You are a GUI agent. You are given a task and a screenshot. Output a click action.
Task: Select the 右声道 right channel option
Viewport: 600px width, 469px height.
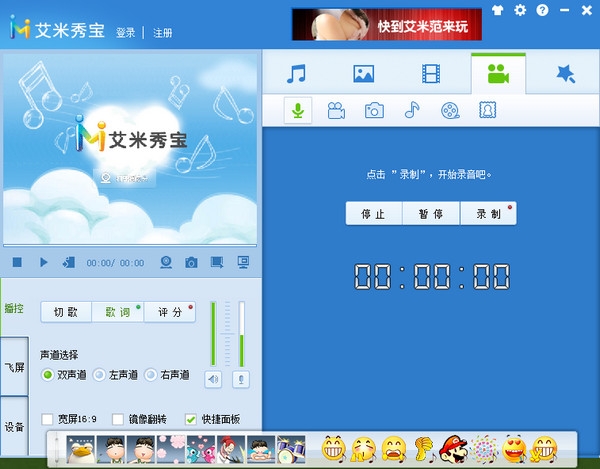[151, 375]
